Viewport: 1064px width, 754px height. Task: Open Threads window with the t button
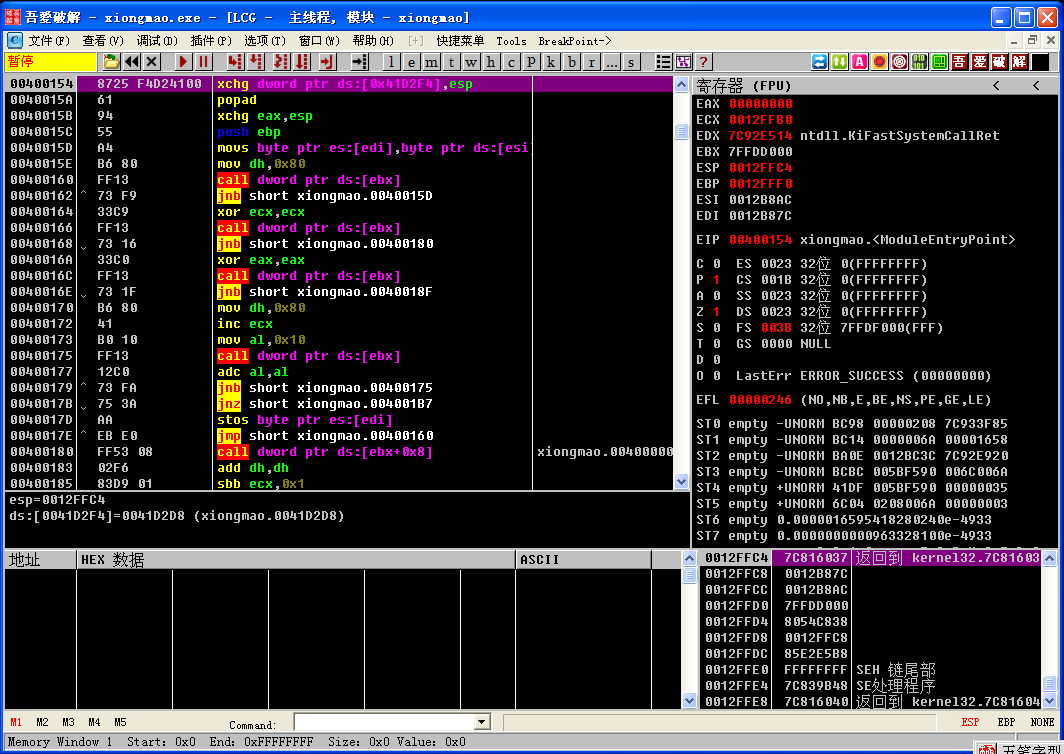[x=451, y=62]
